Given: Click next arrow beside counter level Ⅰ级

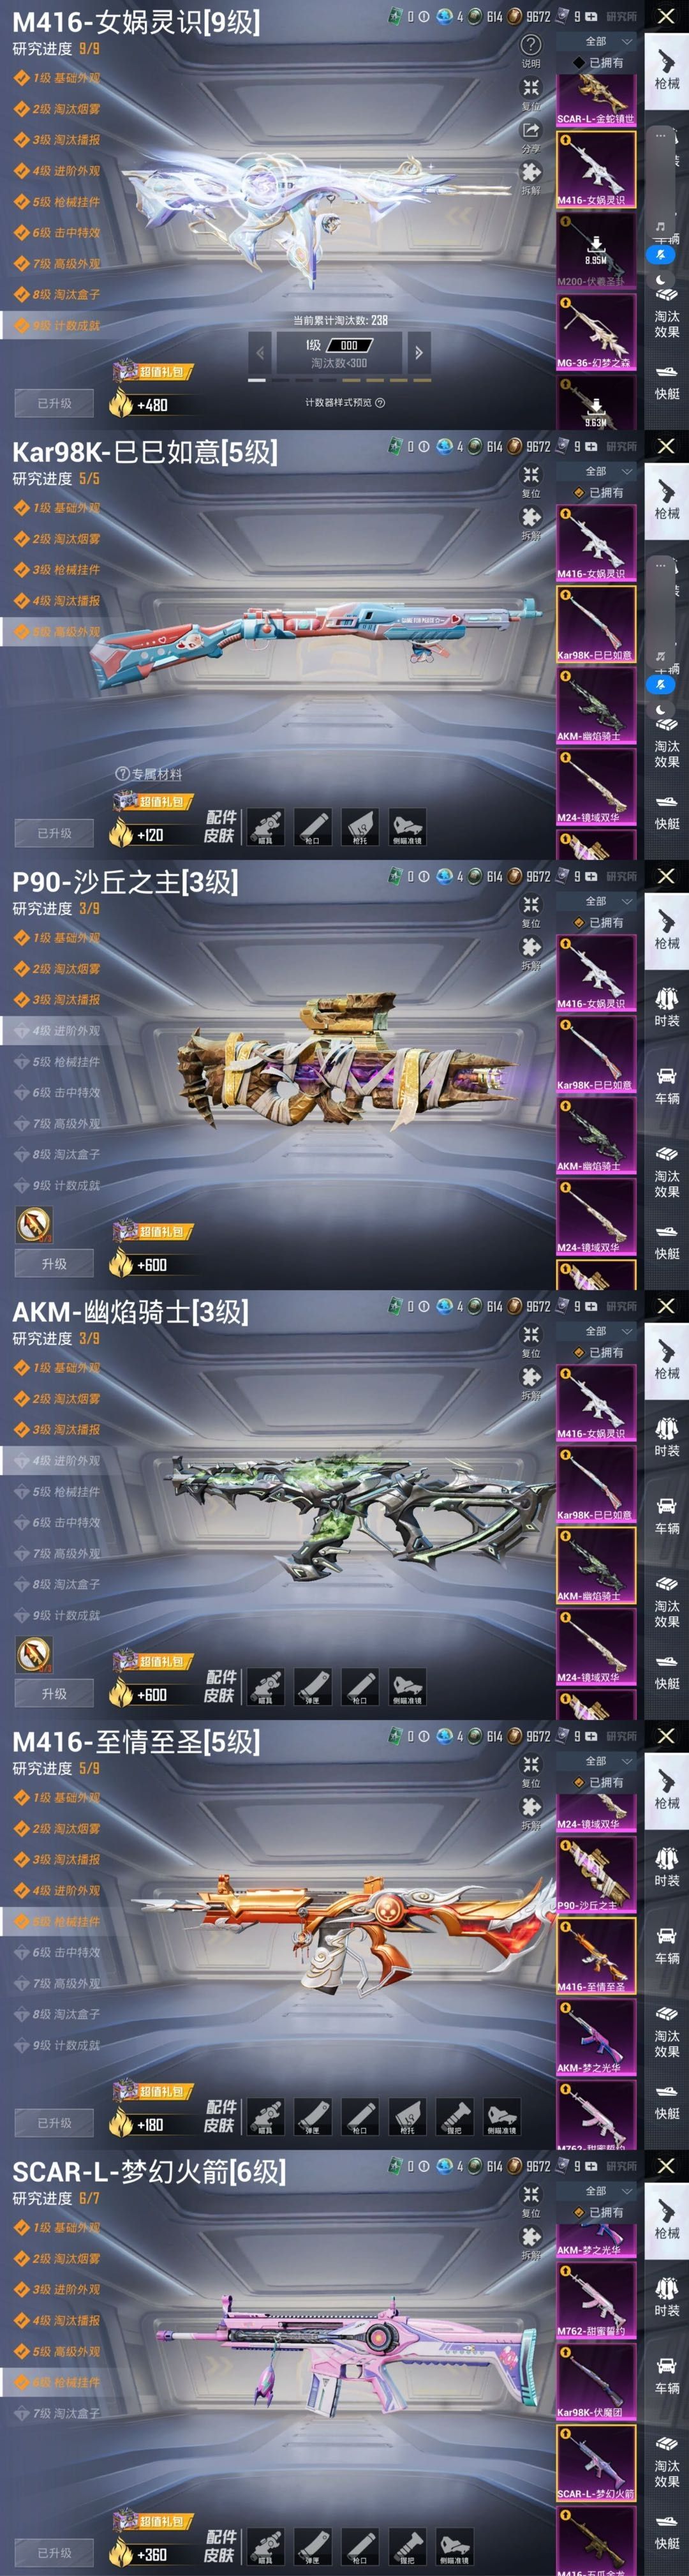Looking at the screenshot, I should [x=418, y=352].
